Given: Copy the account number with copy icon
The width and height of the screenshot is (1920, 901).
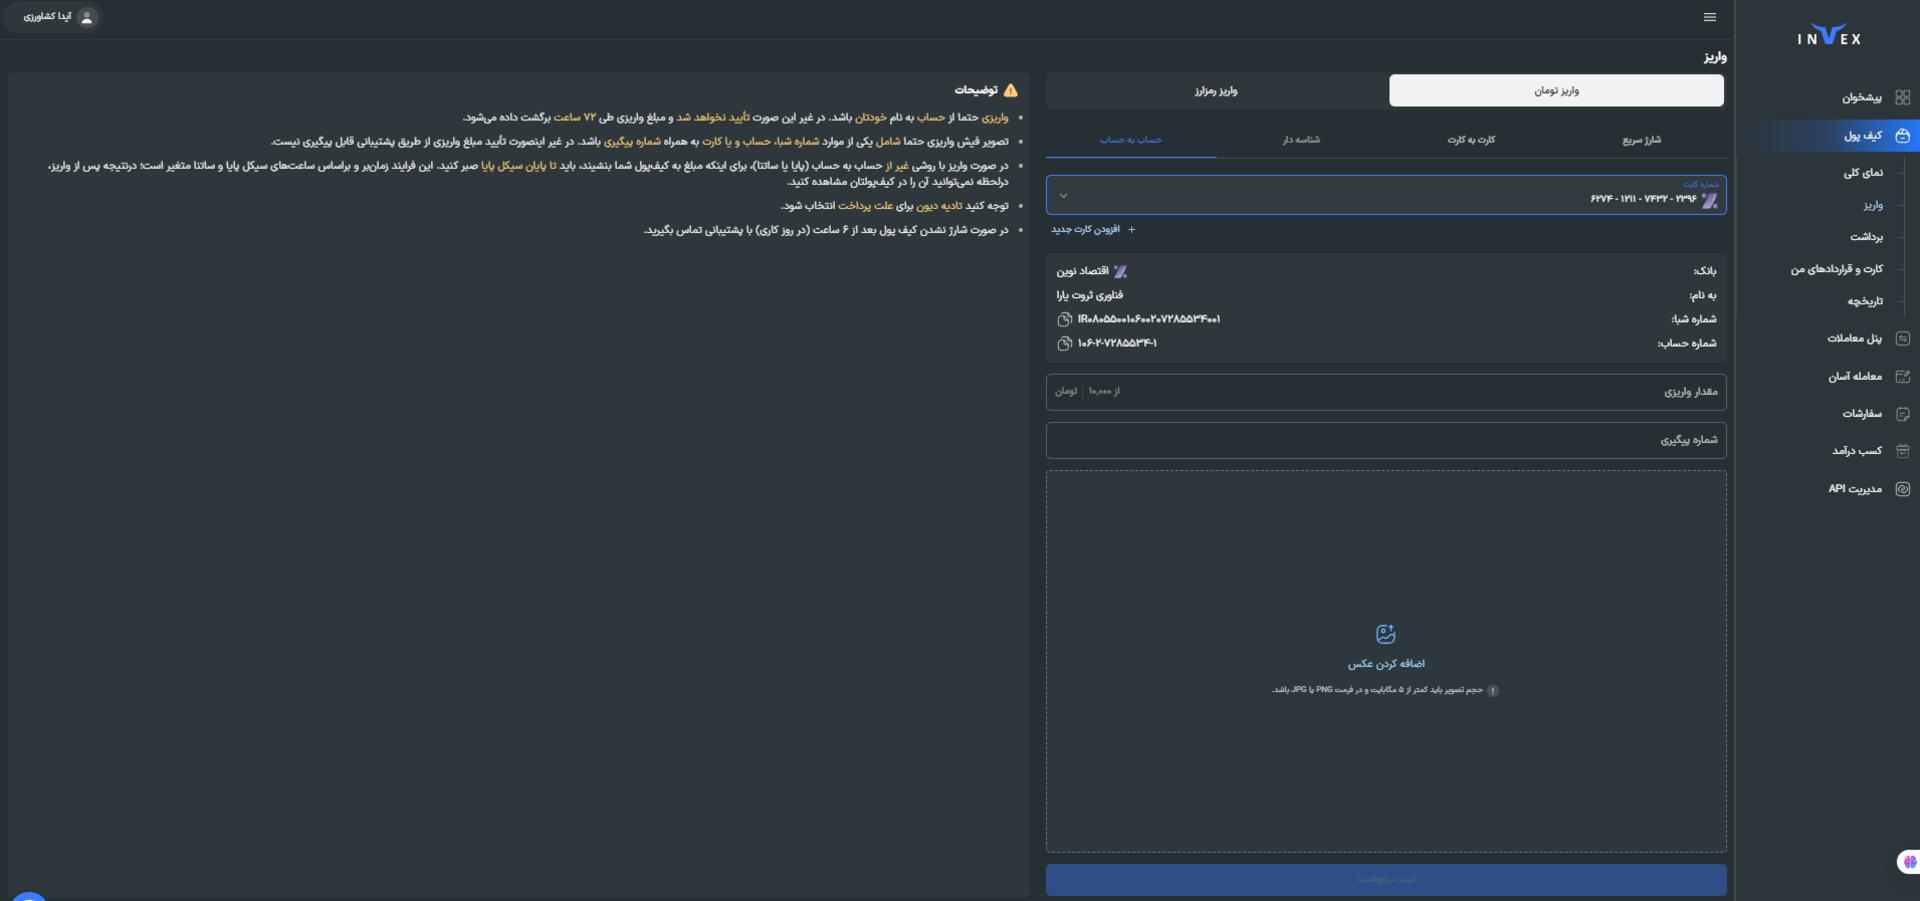Looking at the screenshot, I should (1064, 343).
